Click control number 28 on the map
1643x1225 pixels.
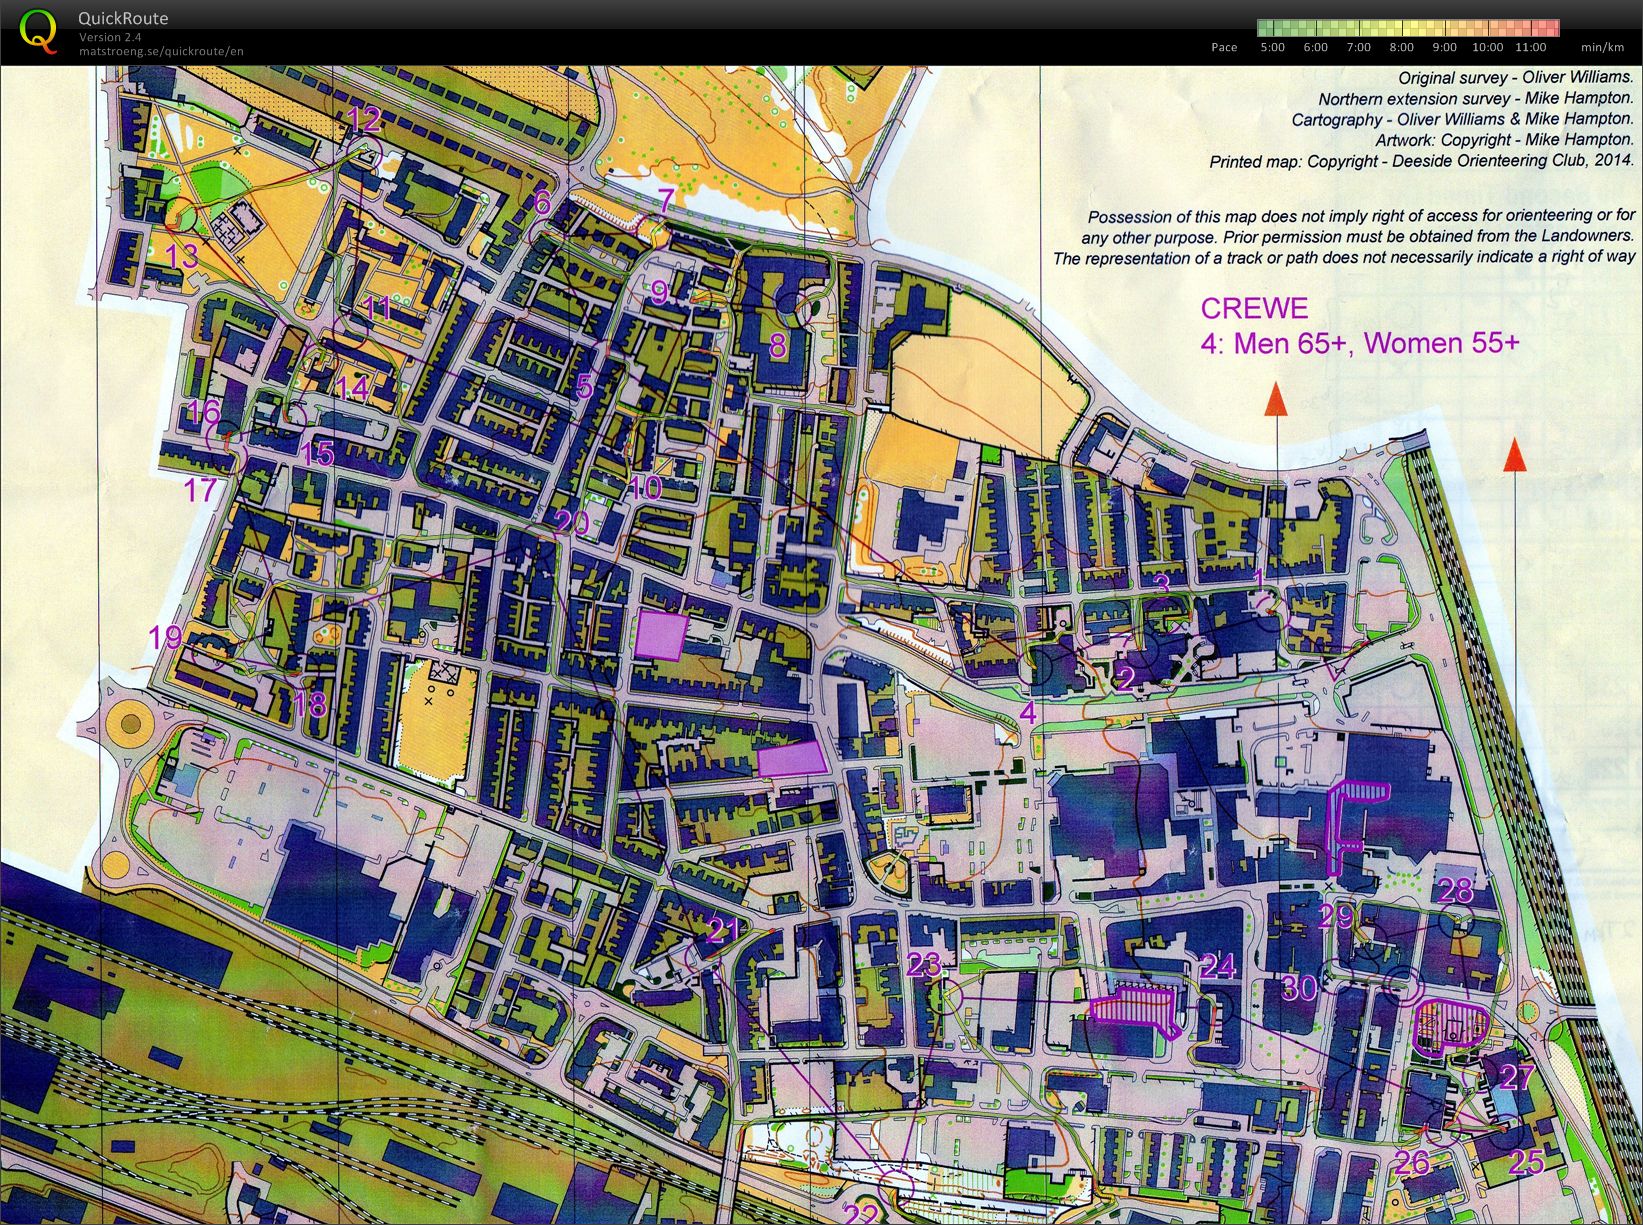pos(1455,889)
